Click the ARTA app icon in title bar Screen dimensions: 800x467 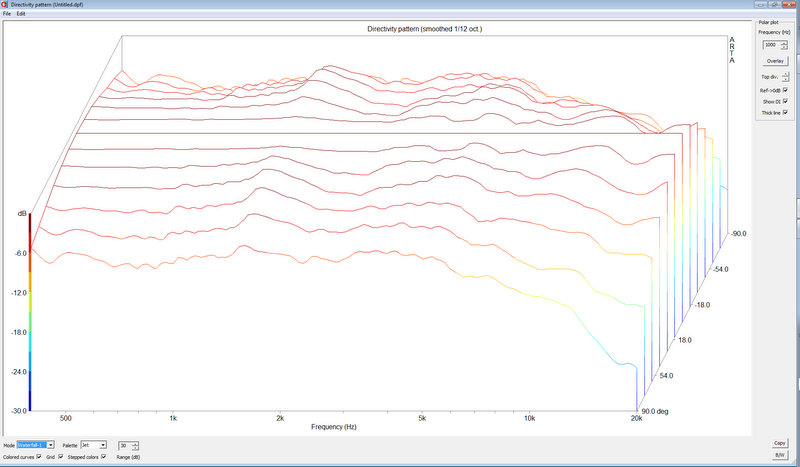coord(5,4)
